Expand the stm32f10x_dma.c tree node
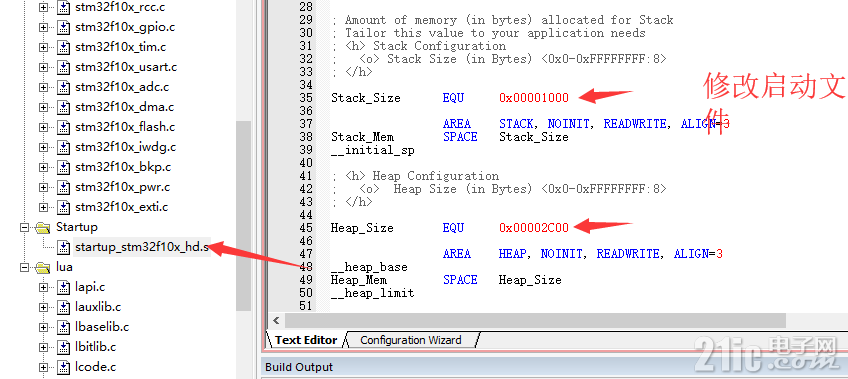Screen dimensions: 848x379 click(x=43, y=108)
